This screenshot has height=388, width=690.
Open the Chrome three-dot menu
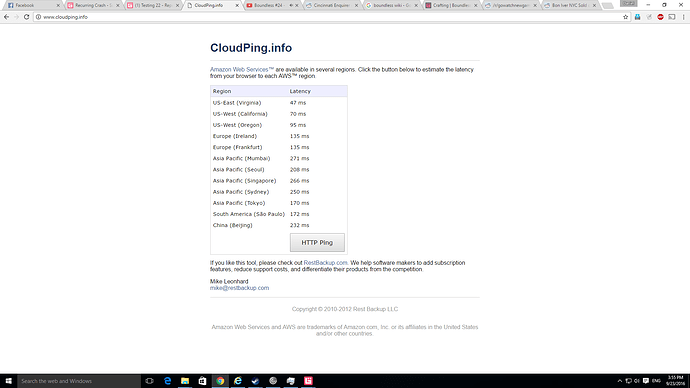pyautogui.click(x=683, y=17)
